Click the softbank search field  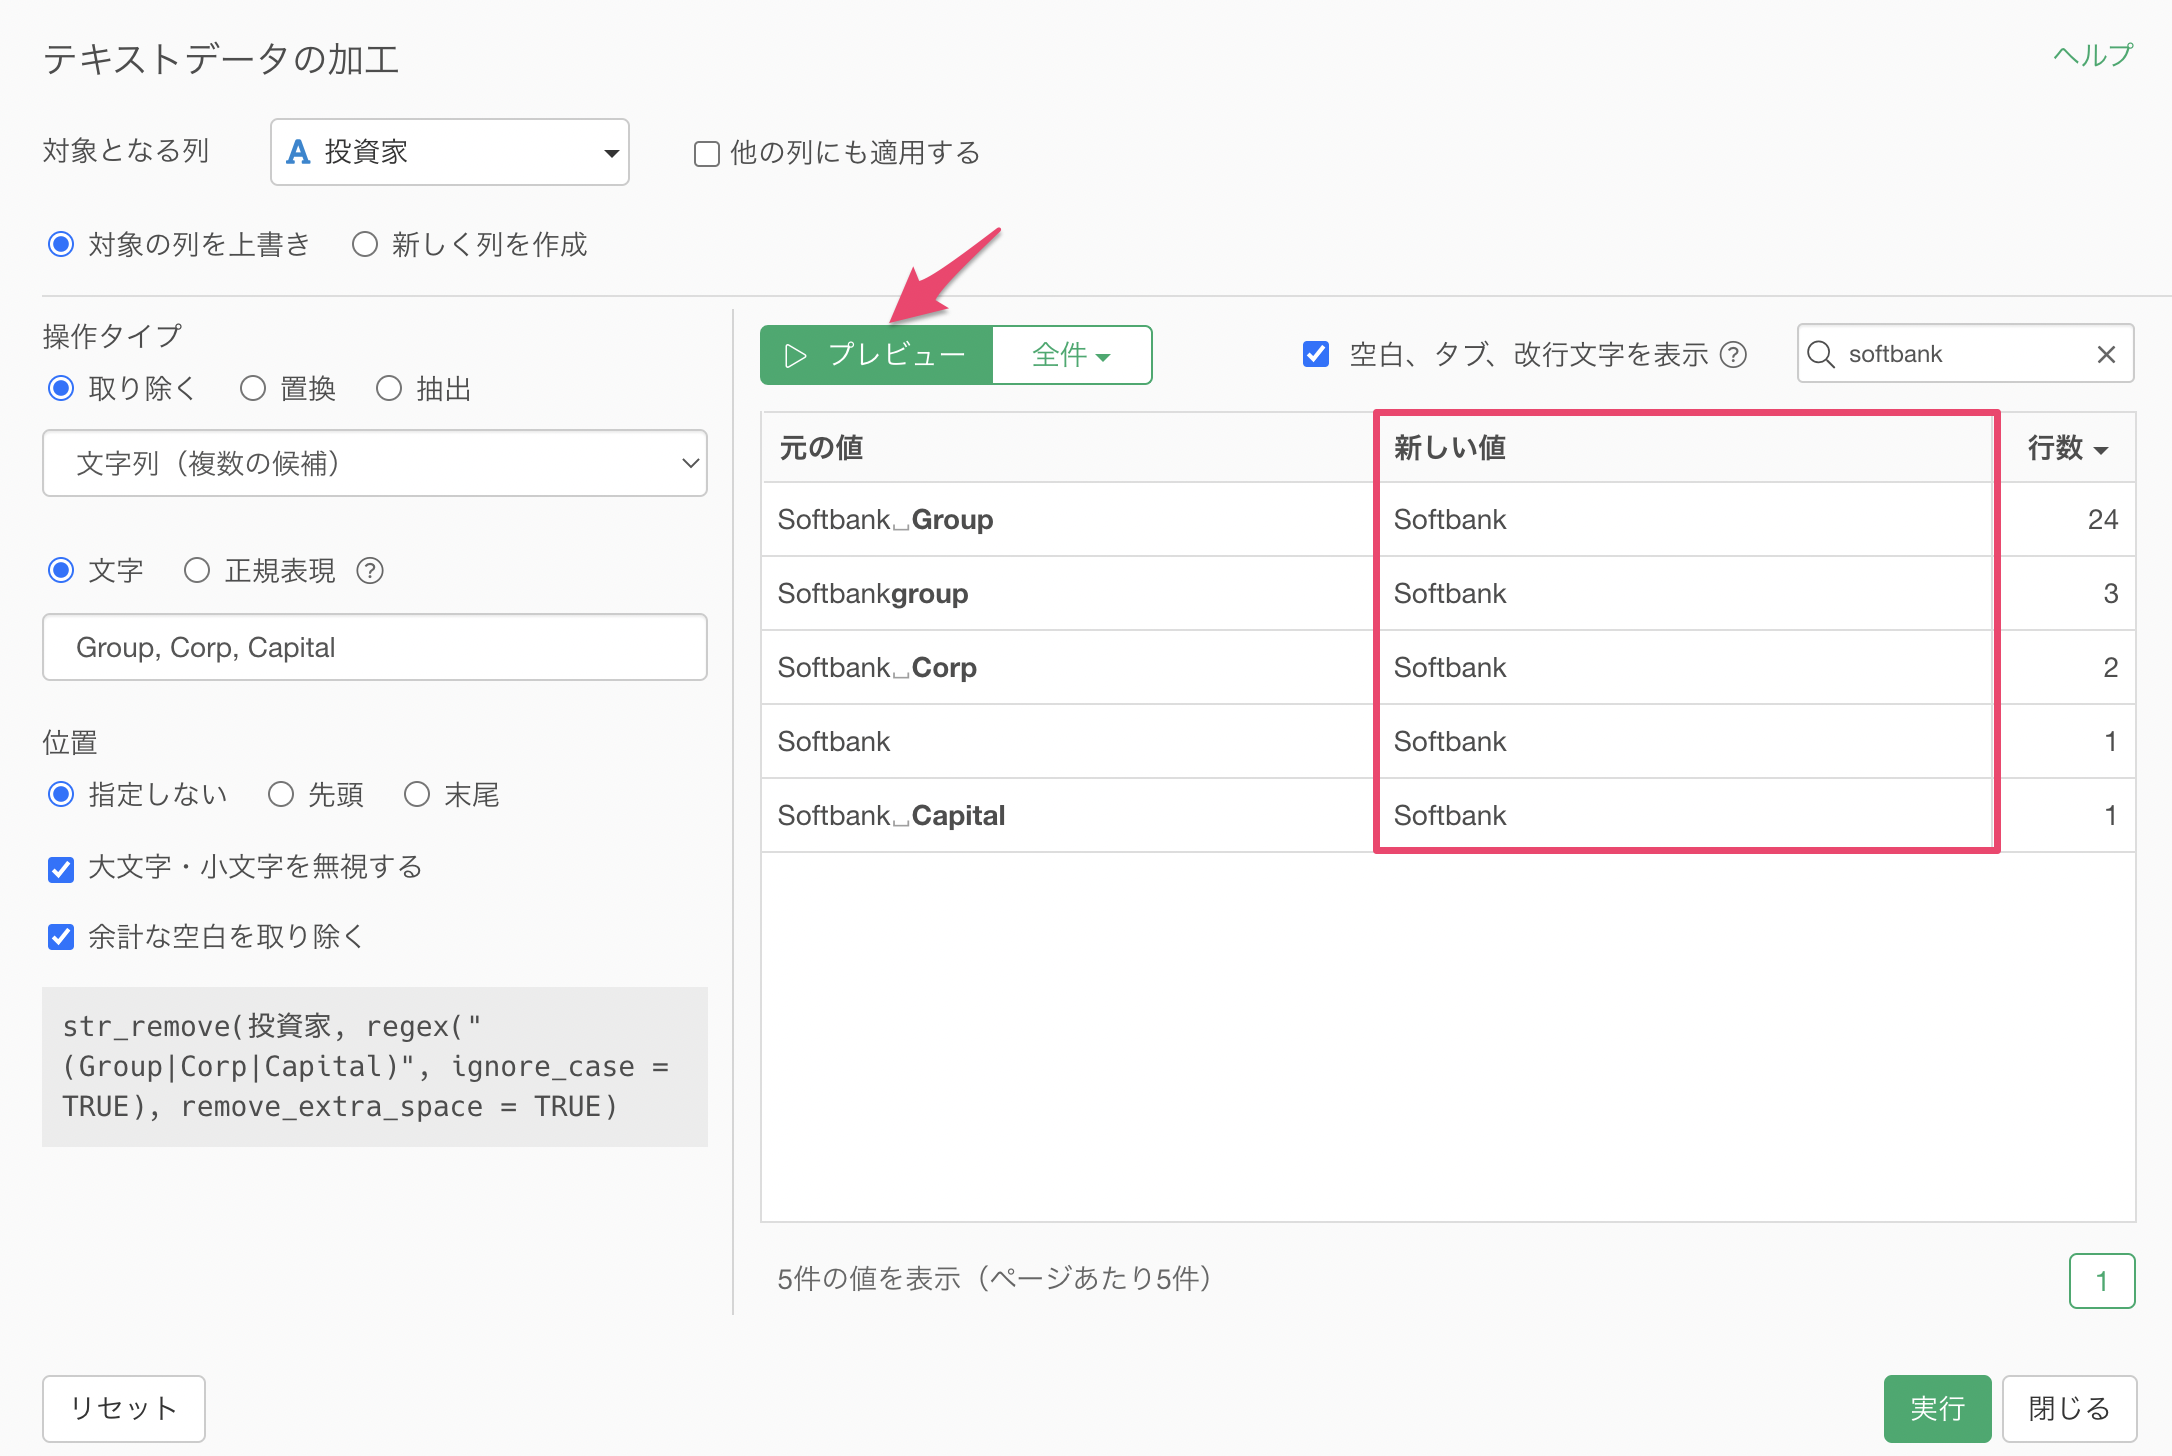click(1966, 354)
